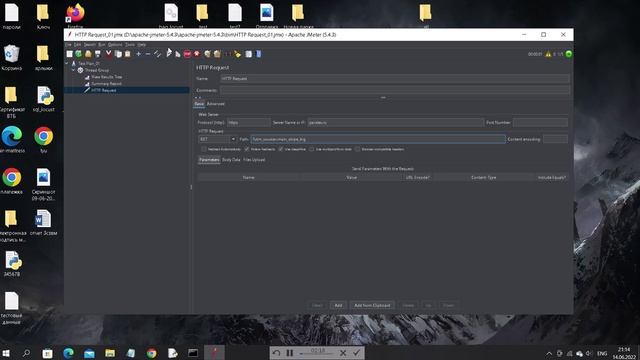
Task: Click the New test plan toolbar icon
Action: tap(69, 54)
